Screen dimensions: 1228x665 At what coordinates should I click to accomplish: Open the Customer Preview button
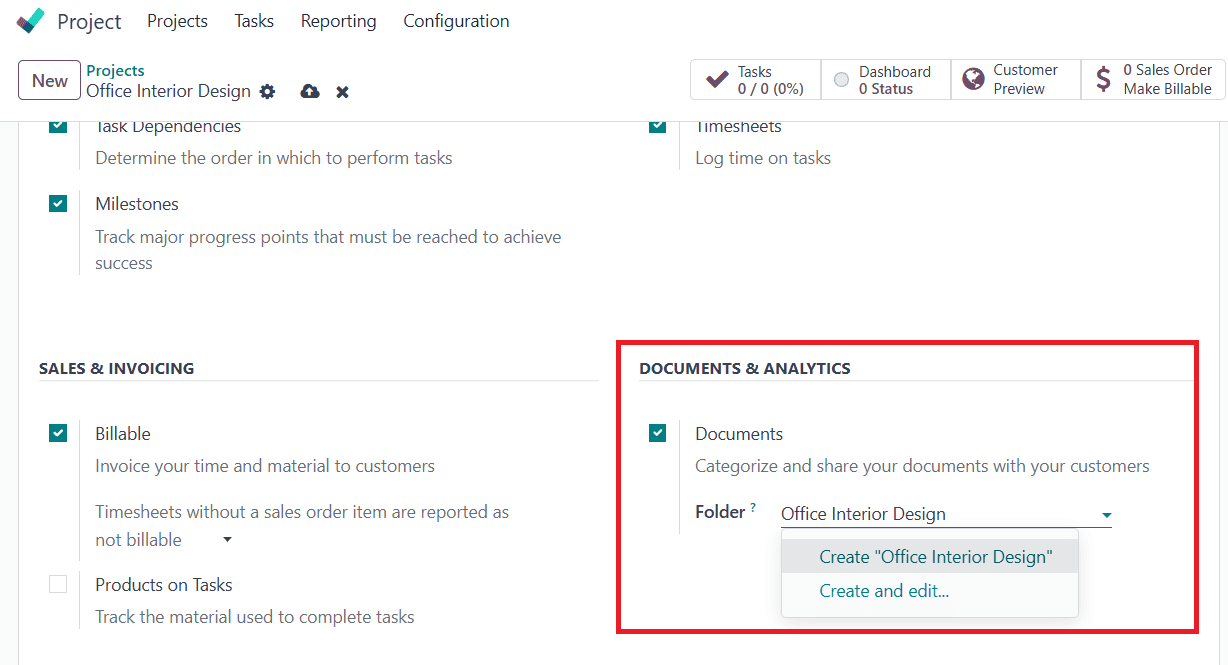pos(1015,80)
